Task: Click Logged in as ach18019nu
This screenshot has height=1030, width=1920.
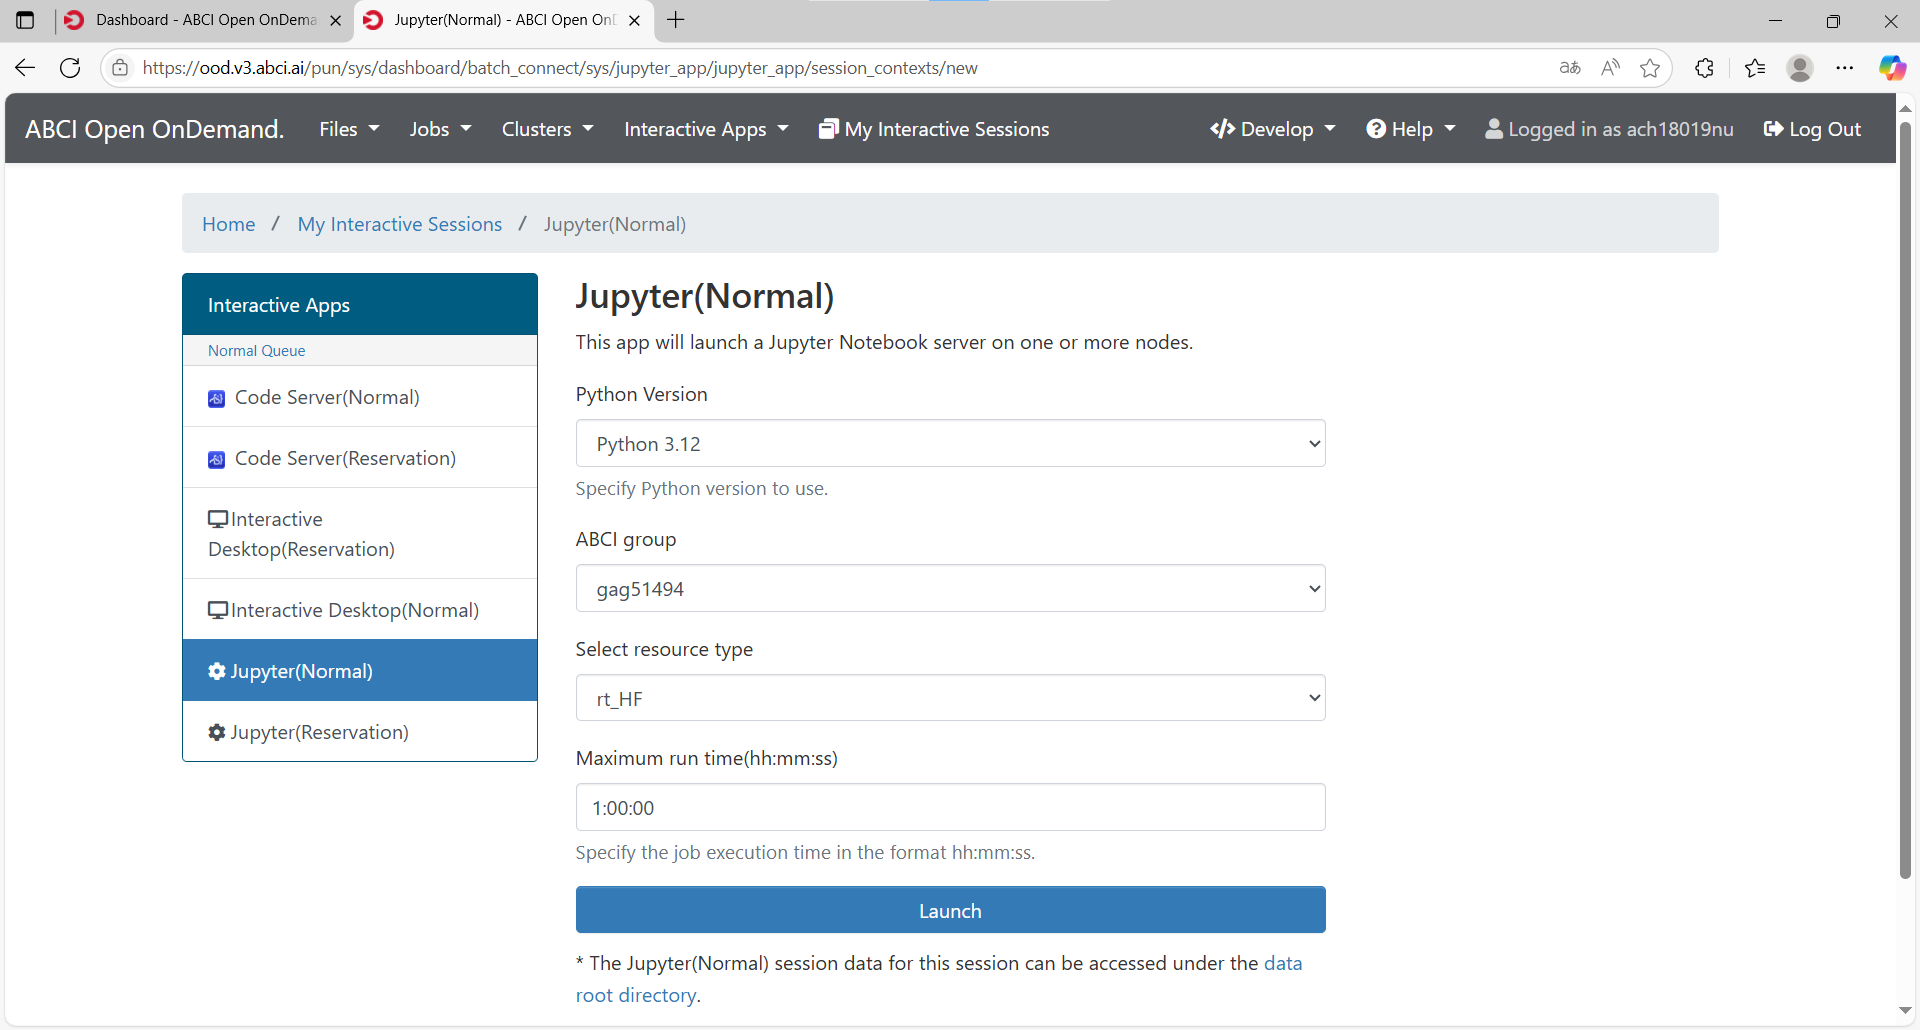Action: (1609, 129)
